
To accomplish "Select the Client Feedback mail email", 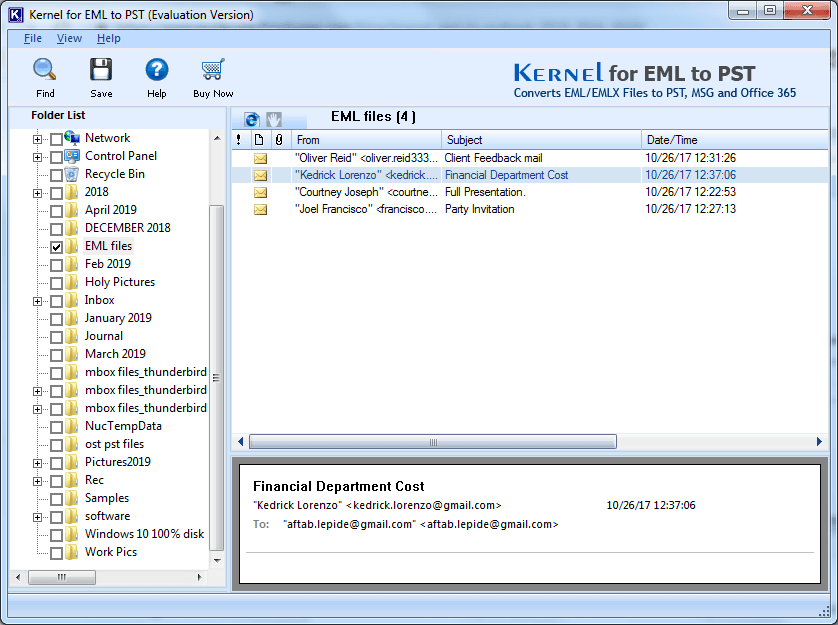I will [x=530, y=158].
